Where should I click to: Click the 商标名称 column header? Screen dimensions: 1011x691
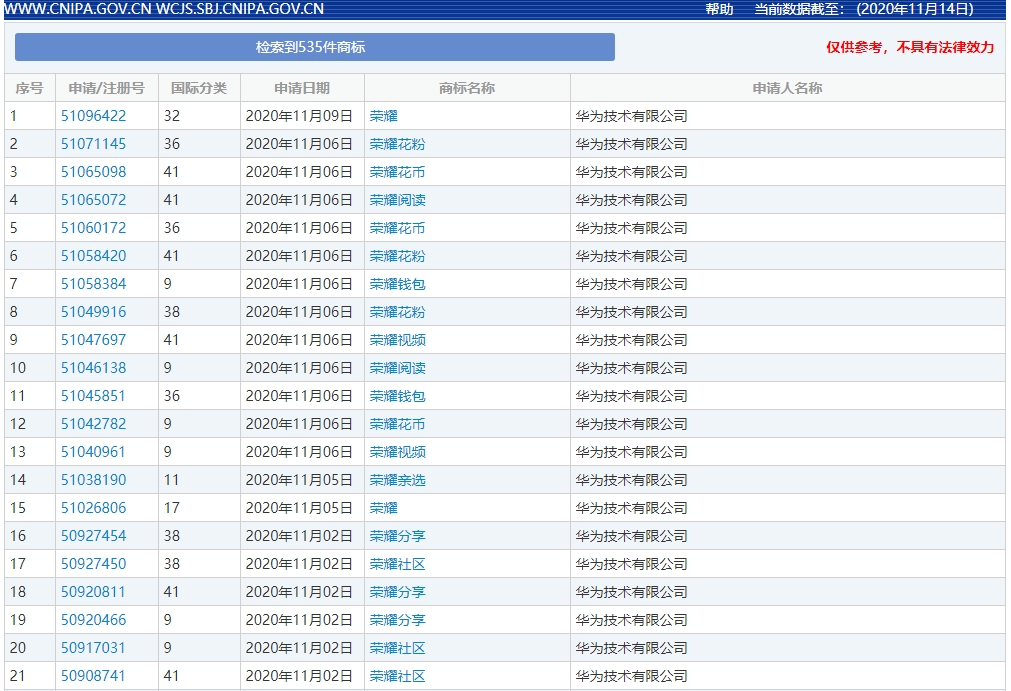click(x=467, y=88)
